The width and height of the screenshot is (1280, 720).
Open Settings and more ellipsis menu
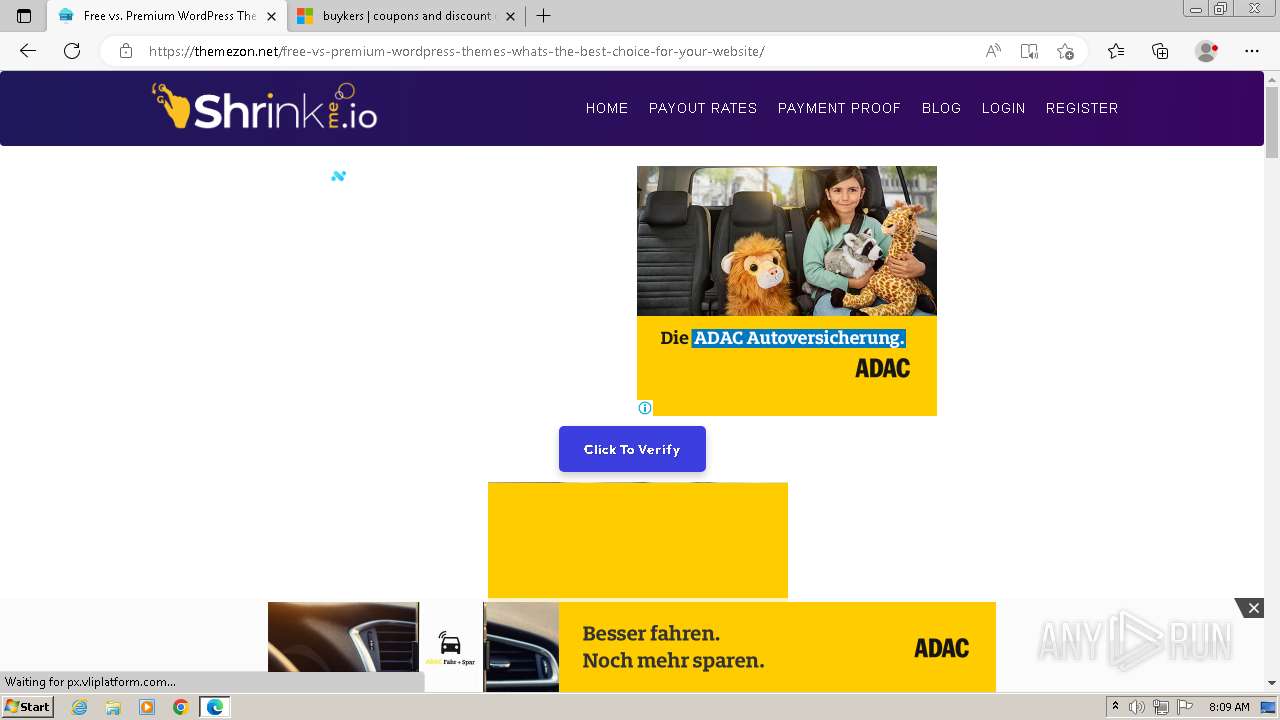(1252, 51)
